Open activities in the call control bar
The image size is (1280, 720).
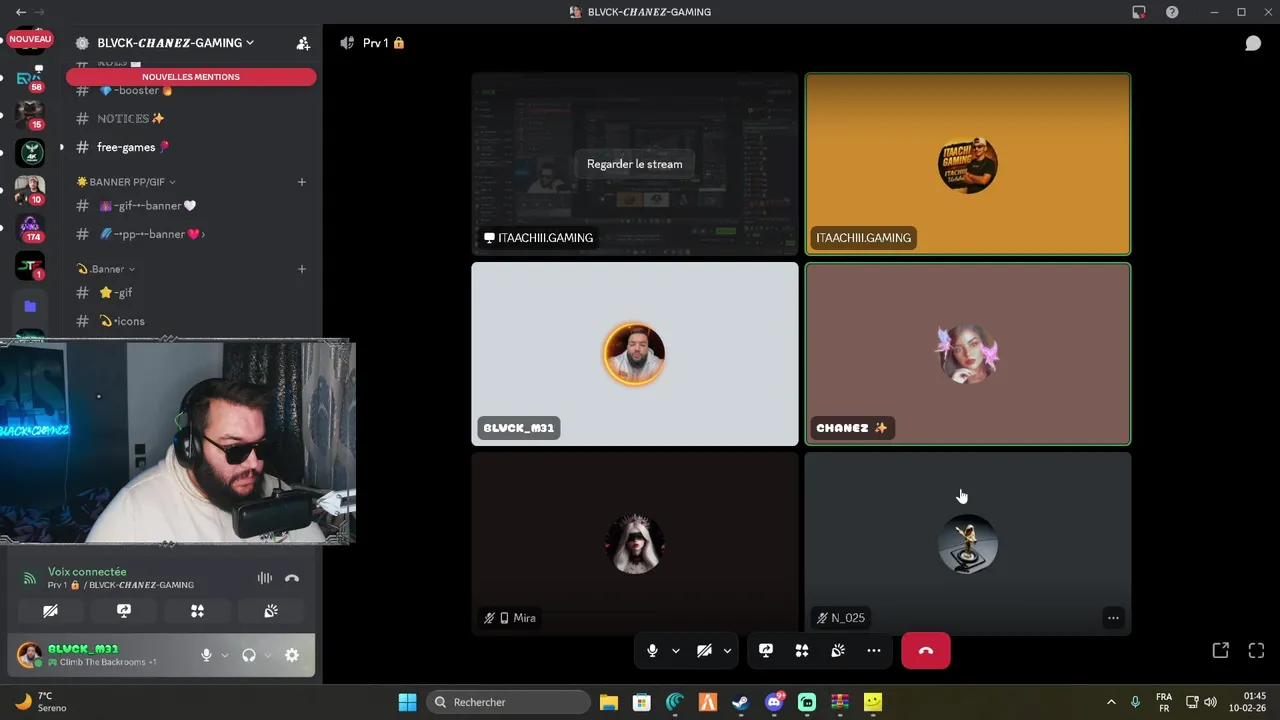coord(802,651)
